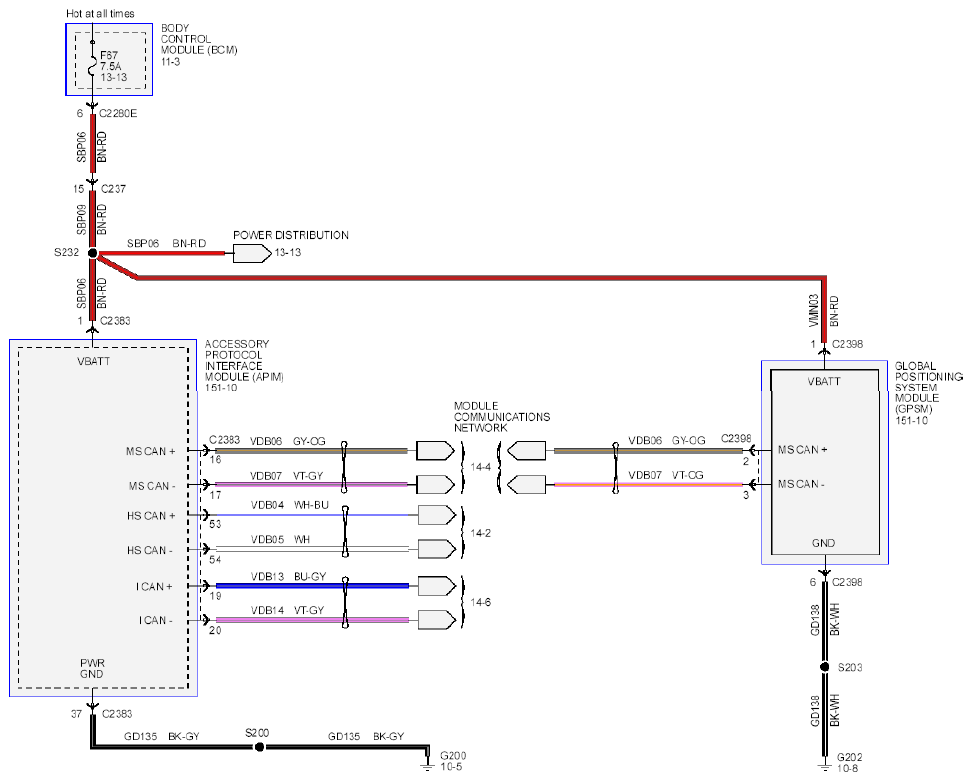Viewport: 972px width, 781px height.
Task: Click the "14-4" network page reference
Action: 480,466
